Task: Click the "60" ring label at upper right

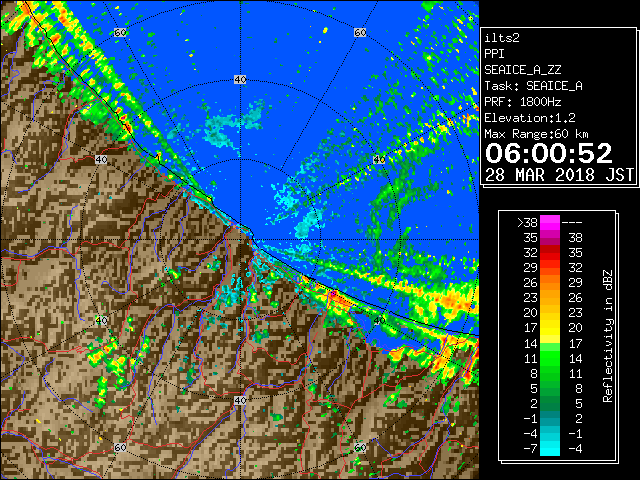Action: [360, 32]
